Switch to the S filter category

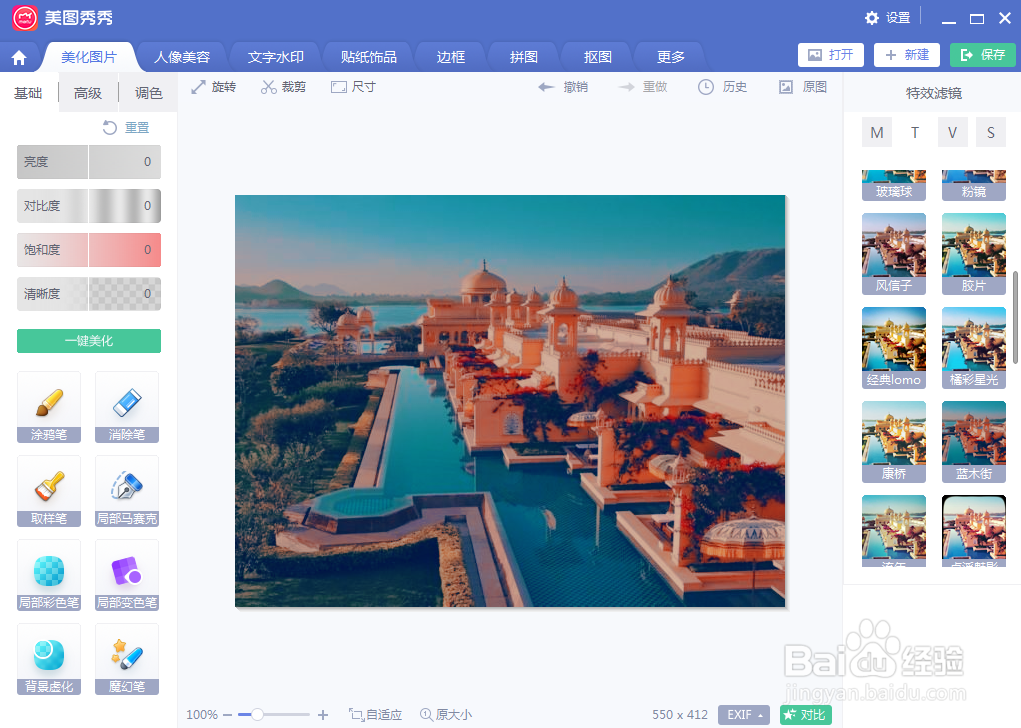tap(990, 131)
